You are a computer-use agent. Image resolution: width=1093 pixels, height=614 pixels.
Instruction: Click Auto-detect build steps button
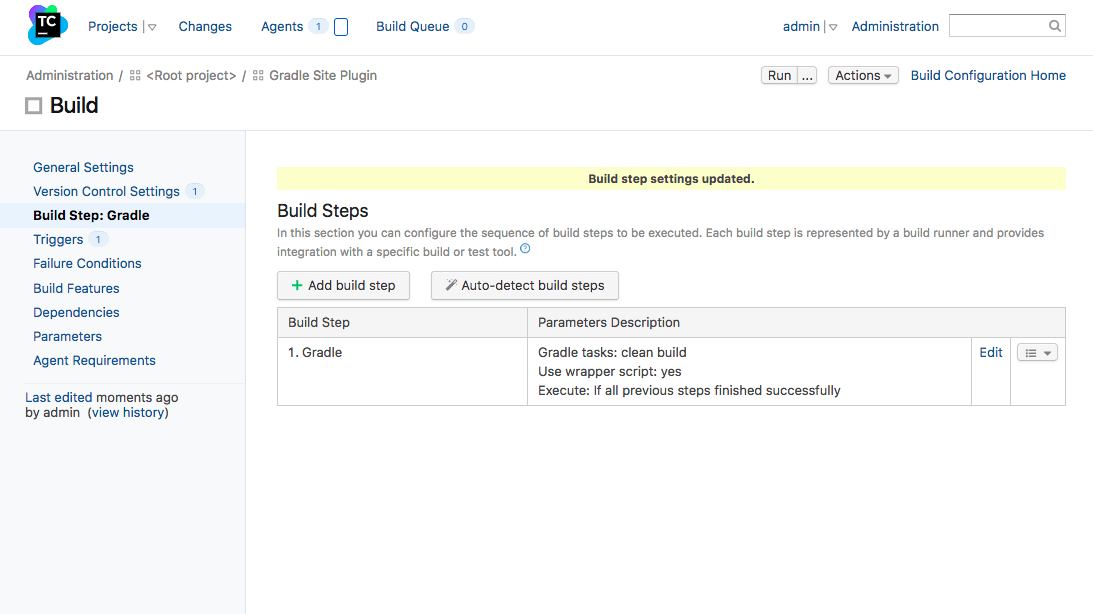click(524, 285)
